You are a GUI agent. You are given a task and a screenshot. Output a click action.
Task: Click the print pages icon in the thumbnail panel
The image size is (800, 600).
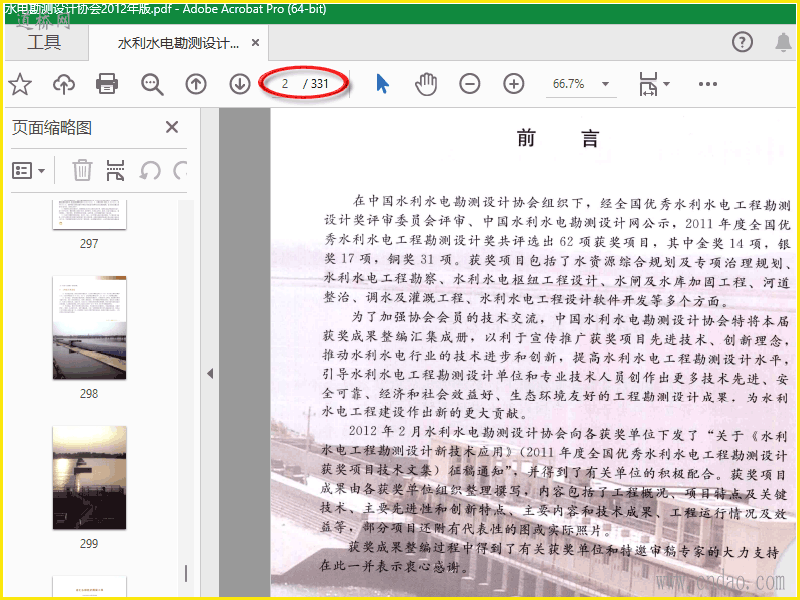[x=115, y=170]
